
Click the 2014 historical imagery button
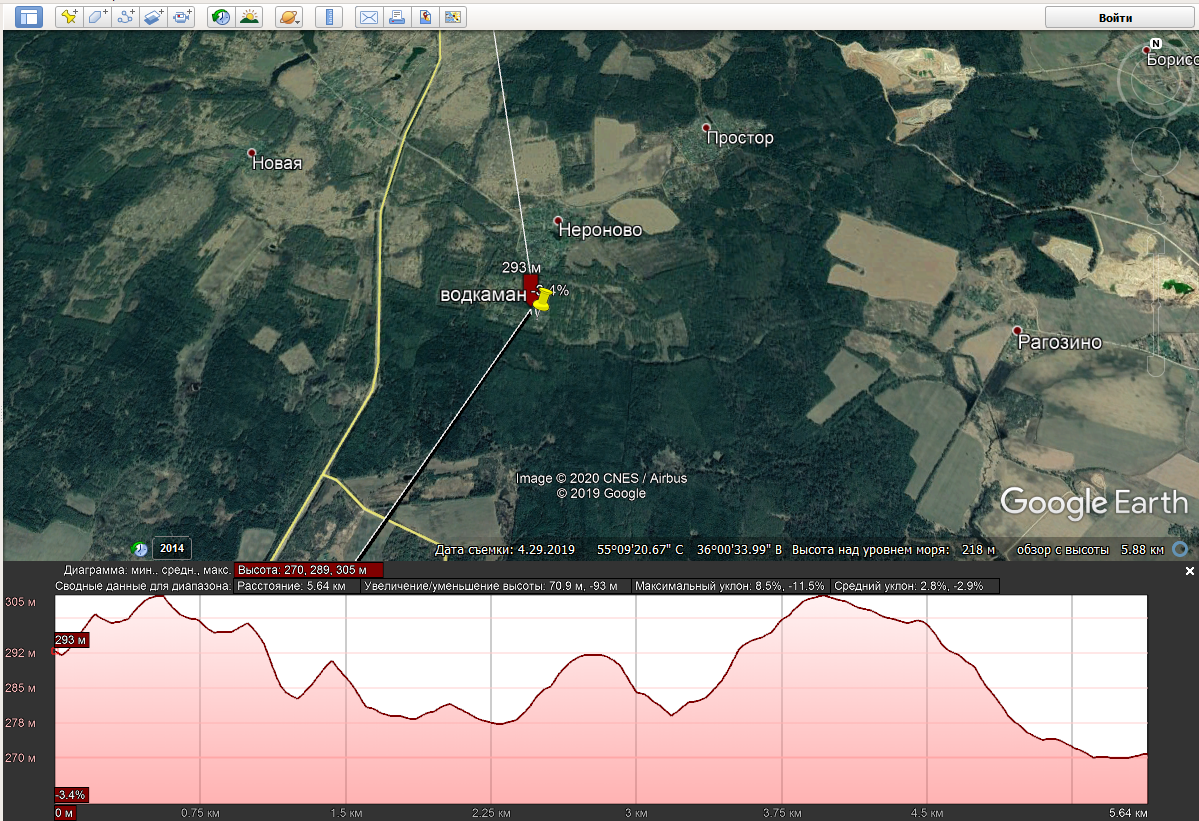172,548
